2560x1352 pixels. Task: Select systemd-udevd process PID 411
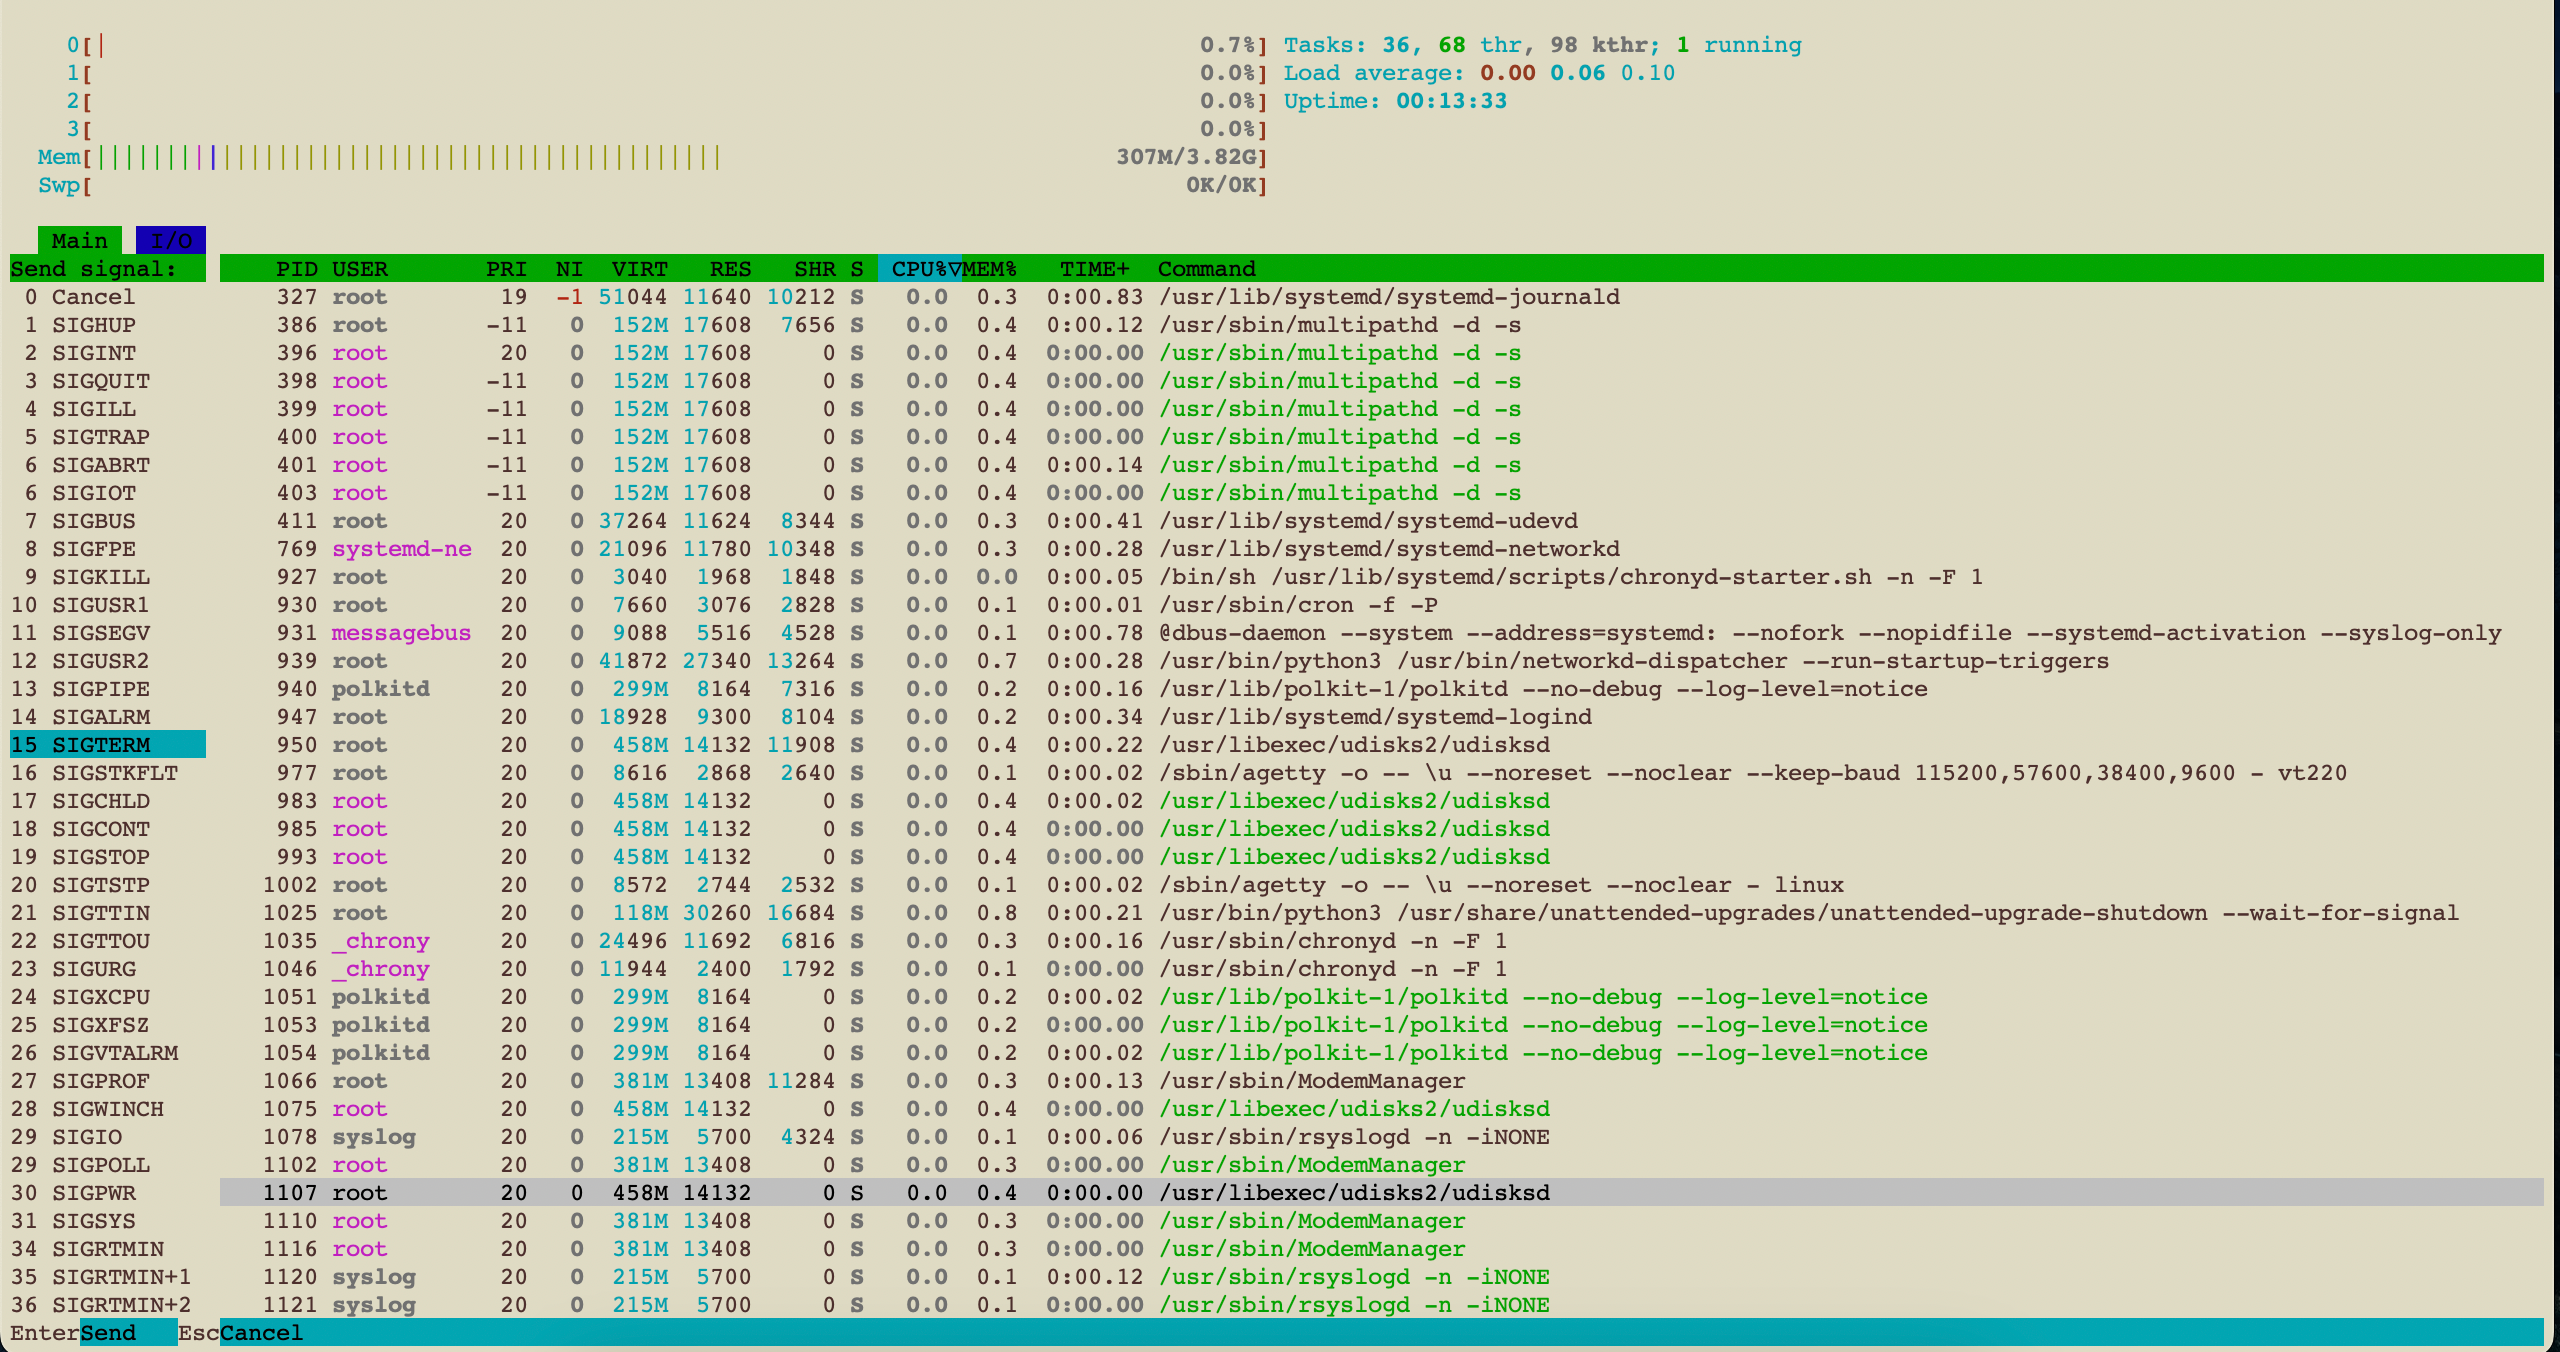pyautogui.click(x=1381, y=521)
